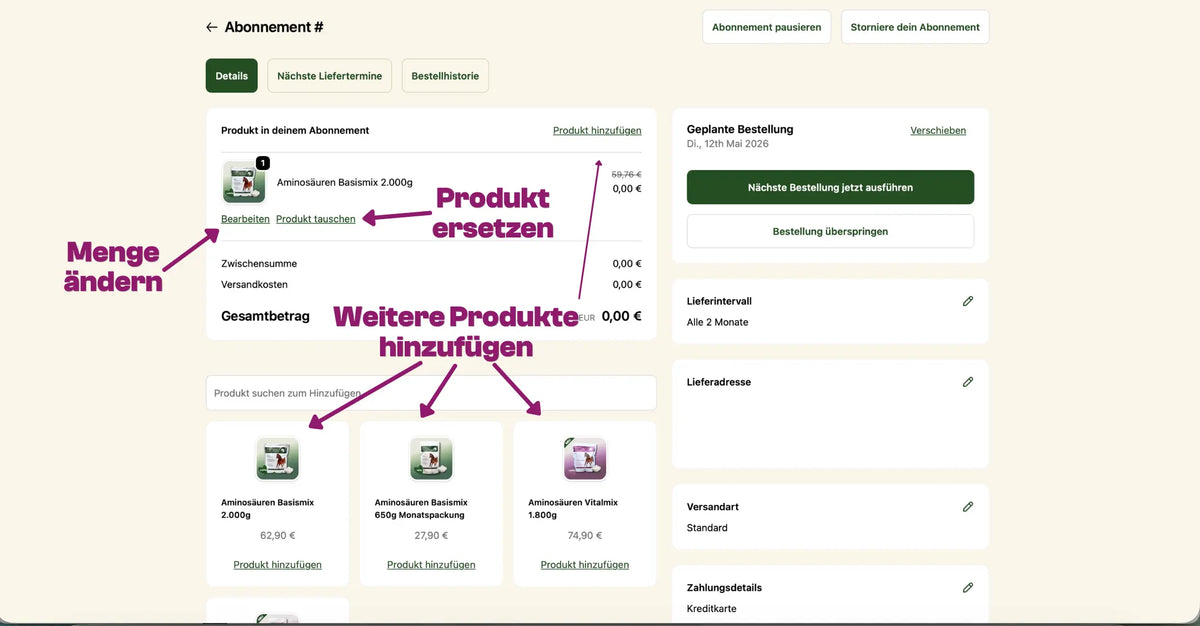Click Bestellung überspringen
1200x626 pixels.
[830, 231]
